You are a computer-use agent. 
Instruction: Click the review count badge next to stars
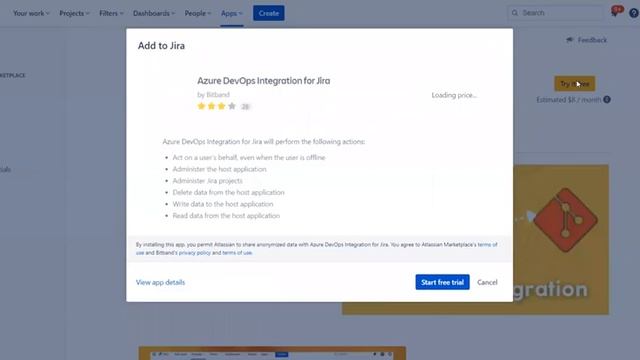(x=245, y=107)
